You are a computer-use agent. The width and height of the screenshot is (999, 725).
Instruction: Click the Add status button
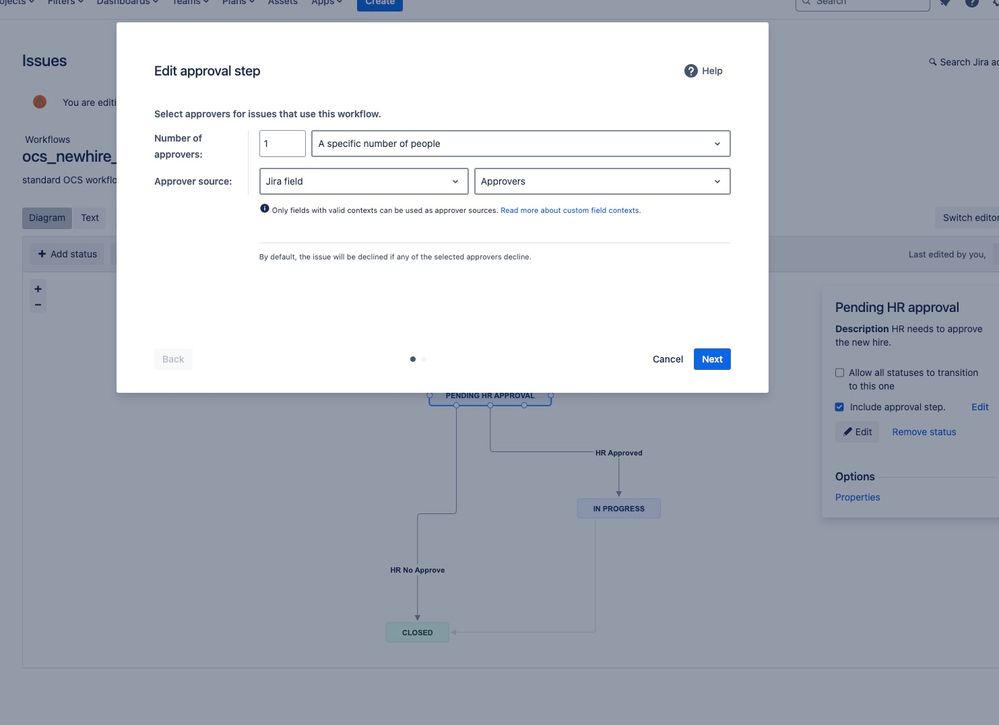coord(68,254)
